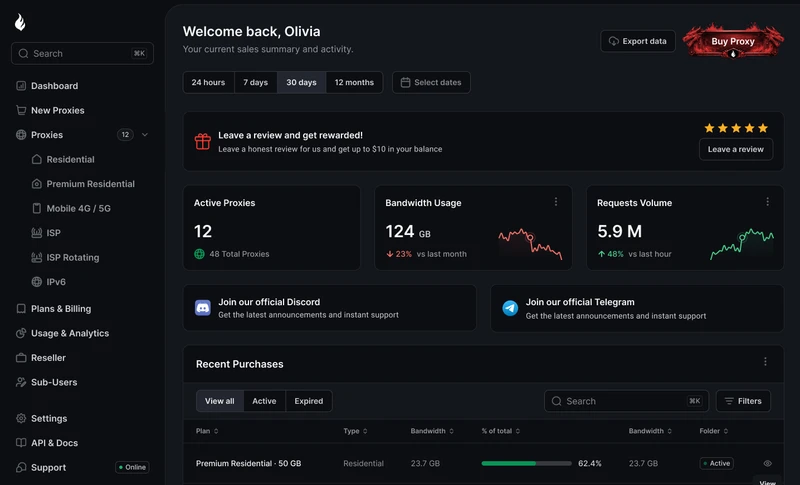
Task: Open Join our official Telegram card
Action: [637, 309]
